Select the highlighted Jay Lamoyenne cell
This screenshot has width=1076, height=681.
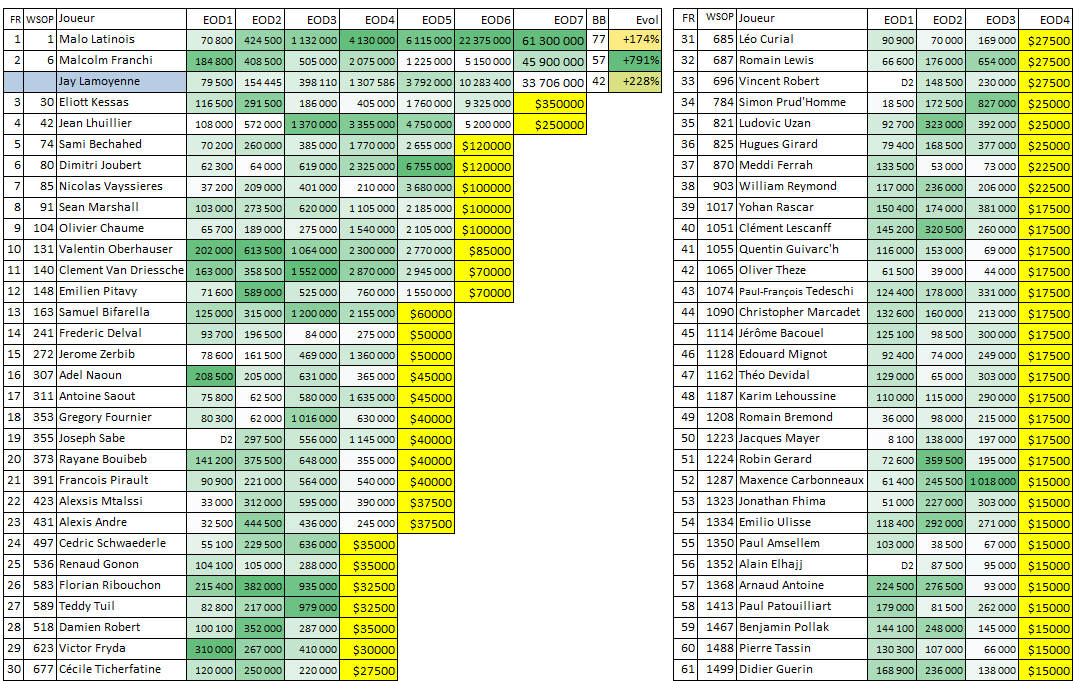pos(121,82)
